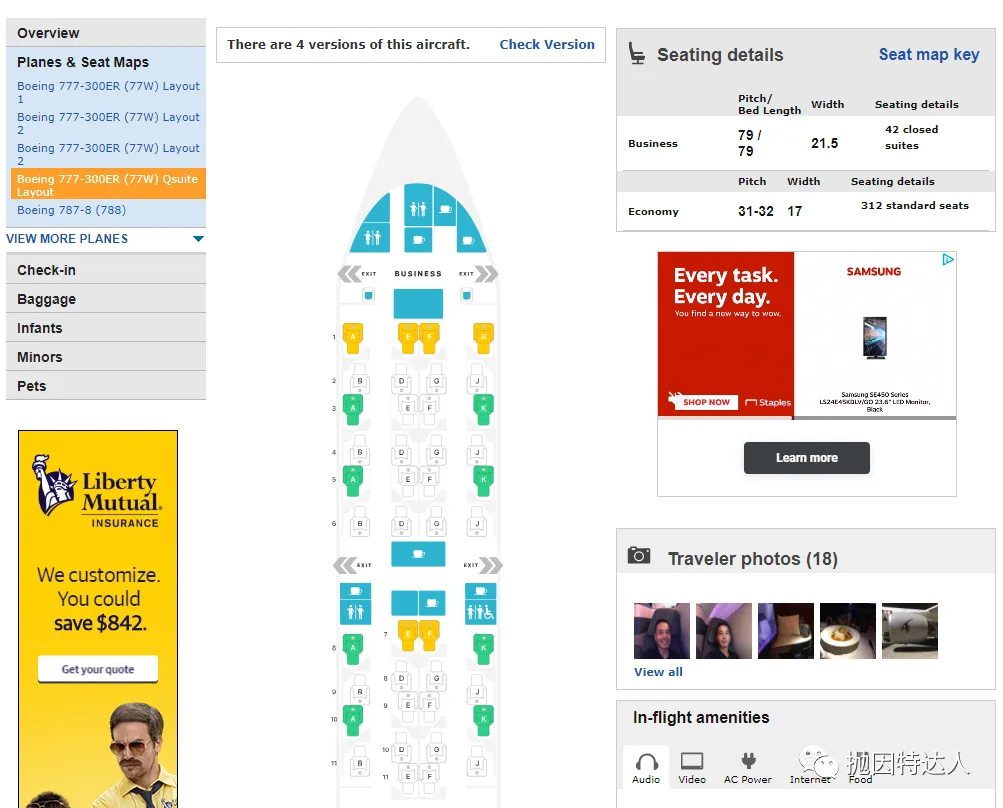
Task: Open the Check-in menu item
Action: pyautogui.click(x=47, y=270)
